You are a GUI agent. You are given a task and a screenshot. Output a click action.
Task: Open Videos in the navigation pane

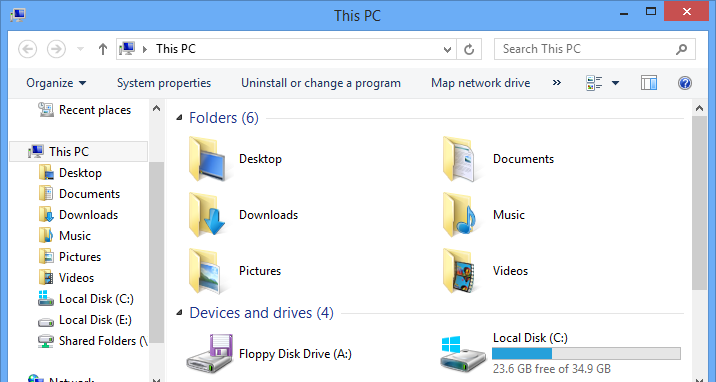[x=66, y=277]
